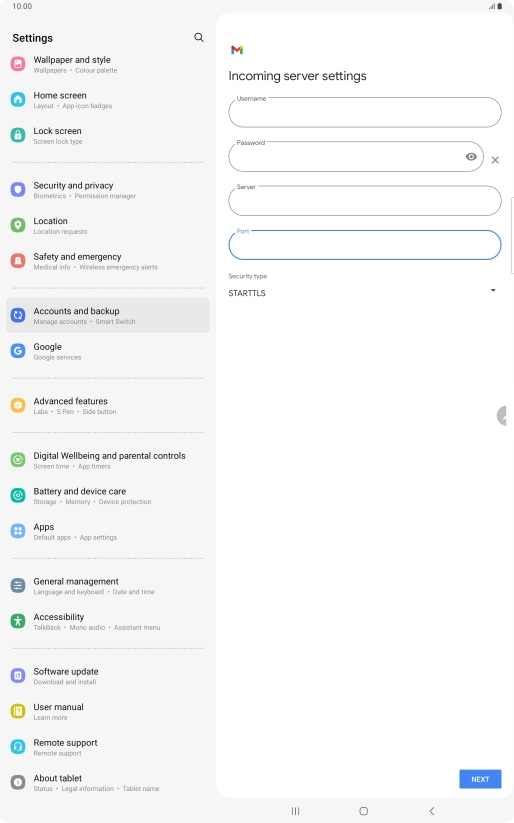Open Accounts and backup menu item
Image resolution: width=514 pixels, height=823 pixels.
click(108, 315)
